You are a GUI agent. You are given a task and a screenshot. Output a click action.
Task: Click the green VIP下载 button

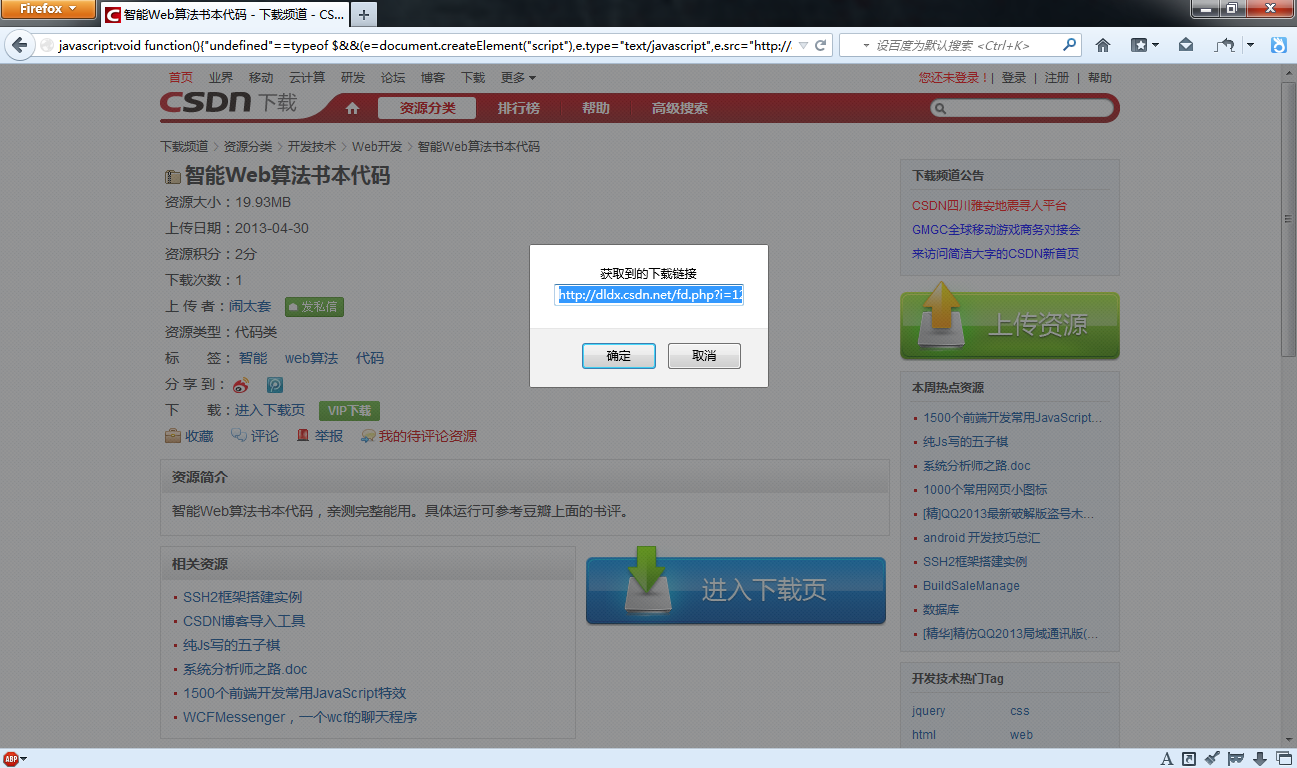349,411
